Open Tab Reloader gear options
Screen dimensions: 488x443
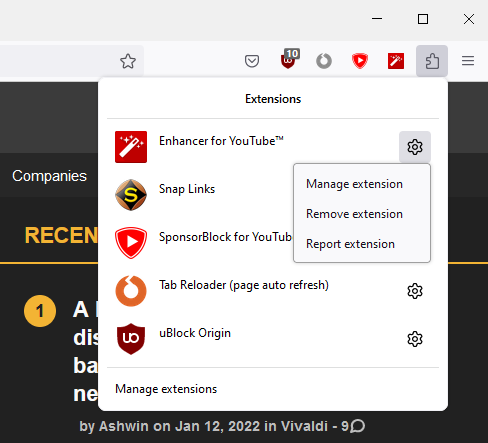tap(415, 291)
